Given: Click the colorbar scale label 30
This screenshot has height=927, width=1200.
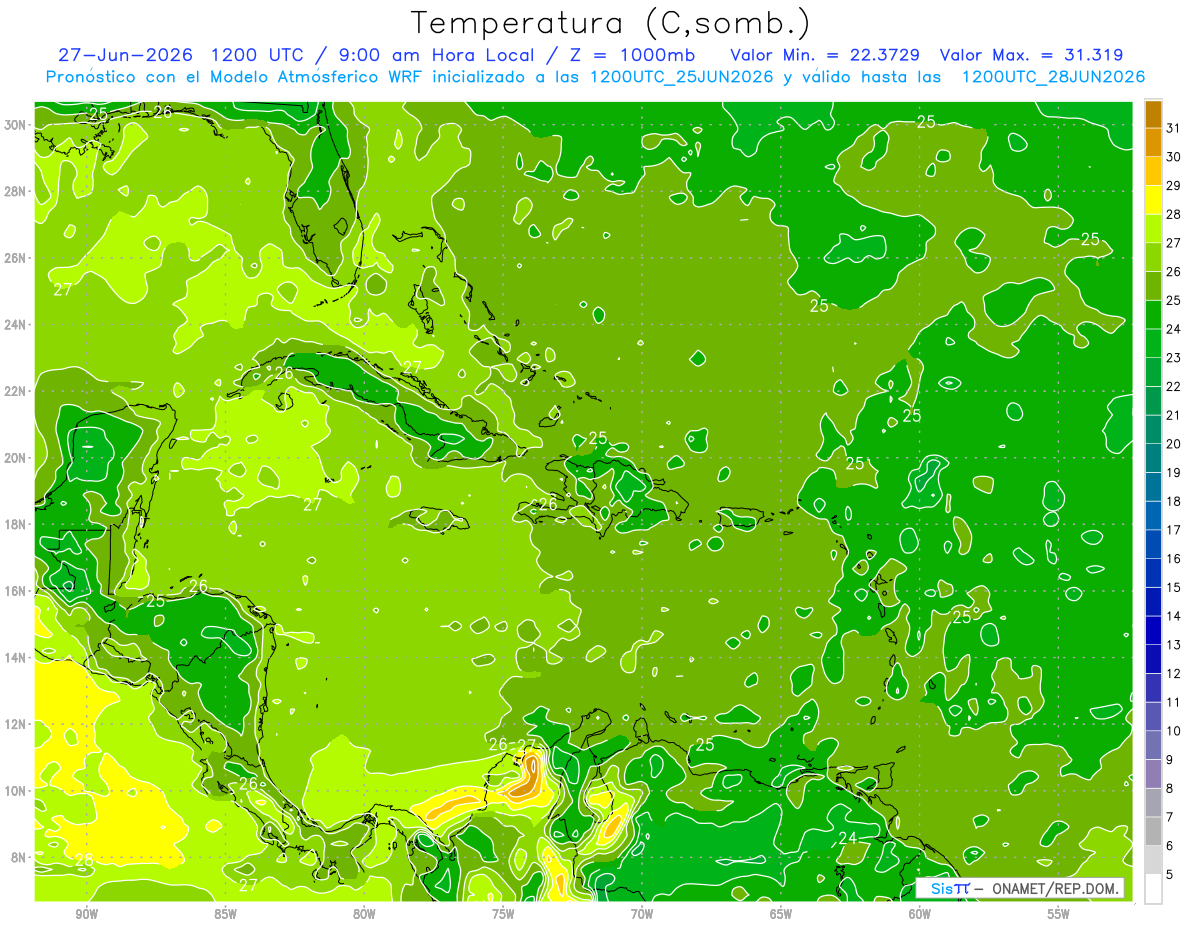Looking at the screenshot, I should click(1173, 157).
